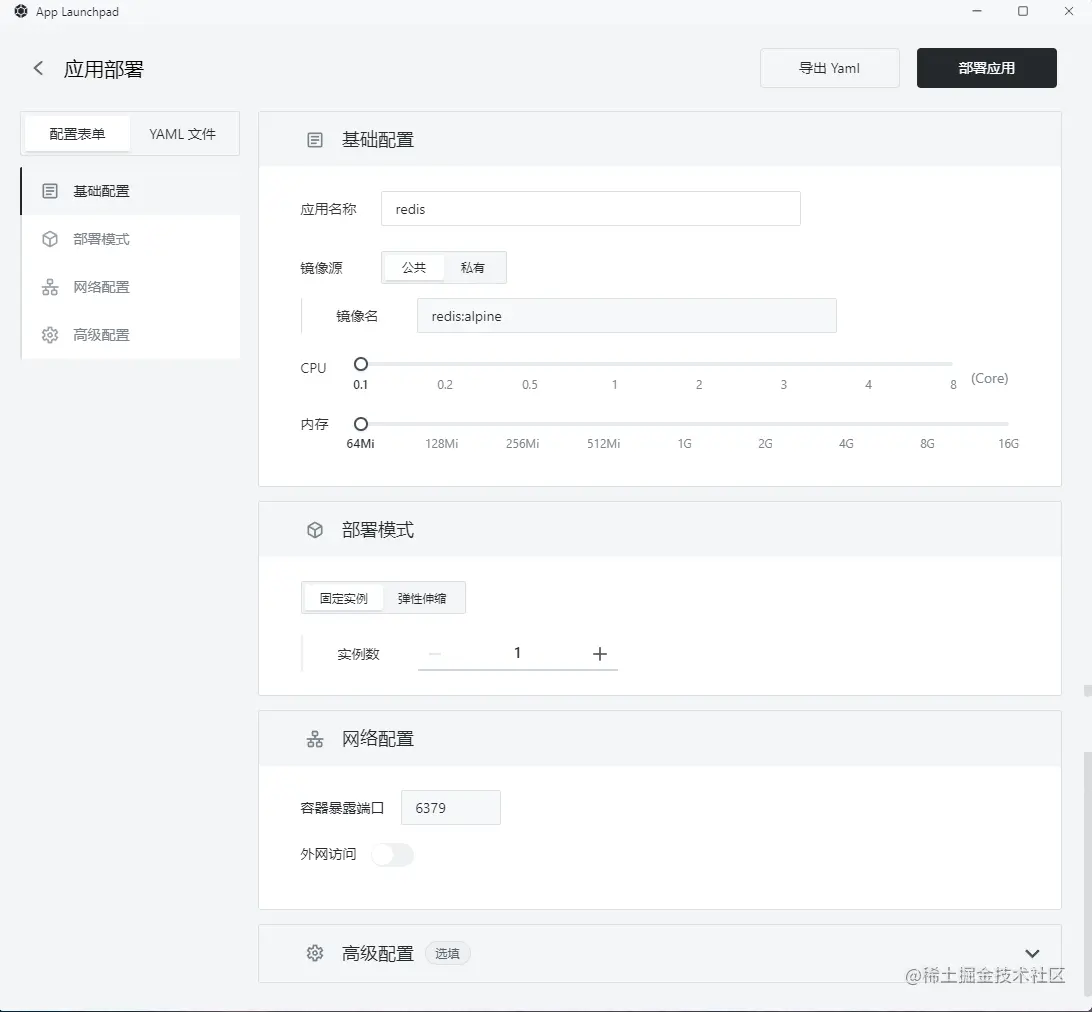Click the 容器暴露端口 input field
1092x1012 pixels.
(451, 807)
